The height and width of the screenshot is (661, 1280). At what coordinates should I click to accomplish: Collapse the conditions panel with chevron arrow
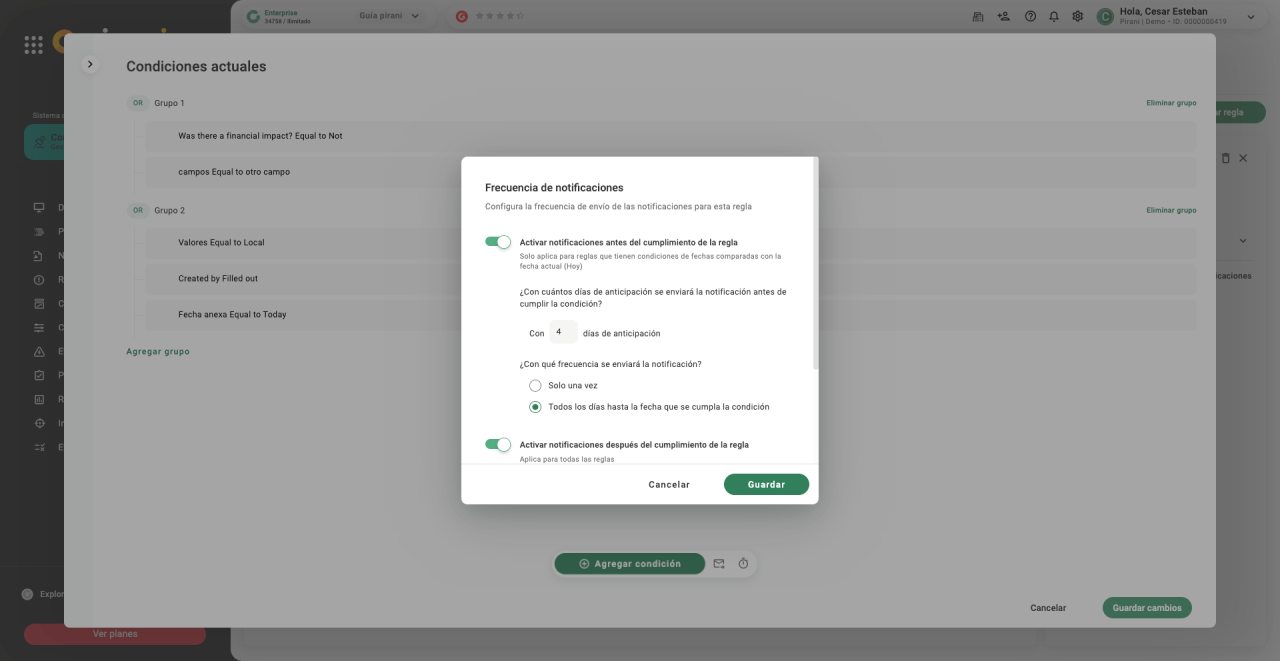point(90,64)
